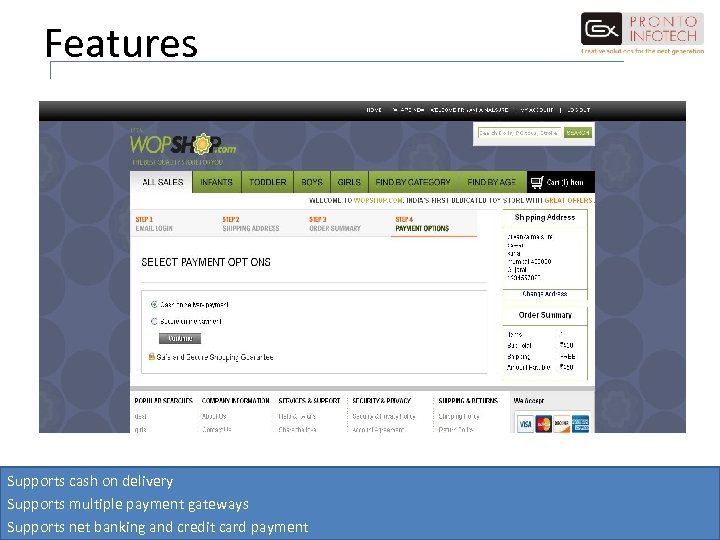Click the Home link in top bar

[x=374, y=110]
